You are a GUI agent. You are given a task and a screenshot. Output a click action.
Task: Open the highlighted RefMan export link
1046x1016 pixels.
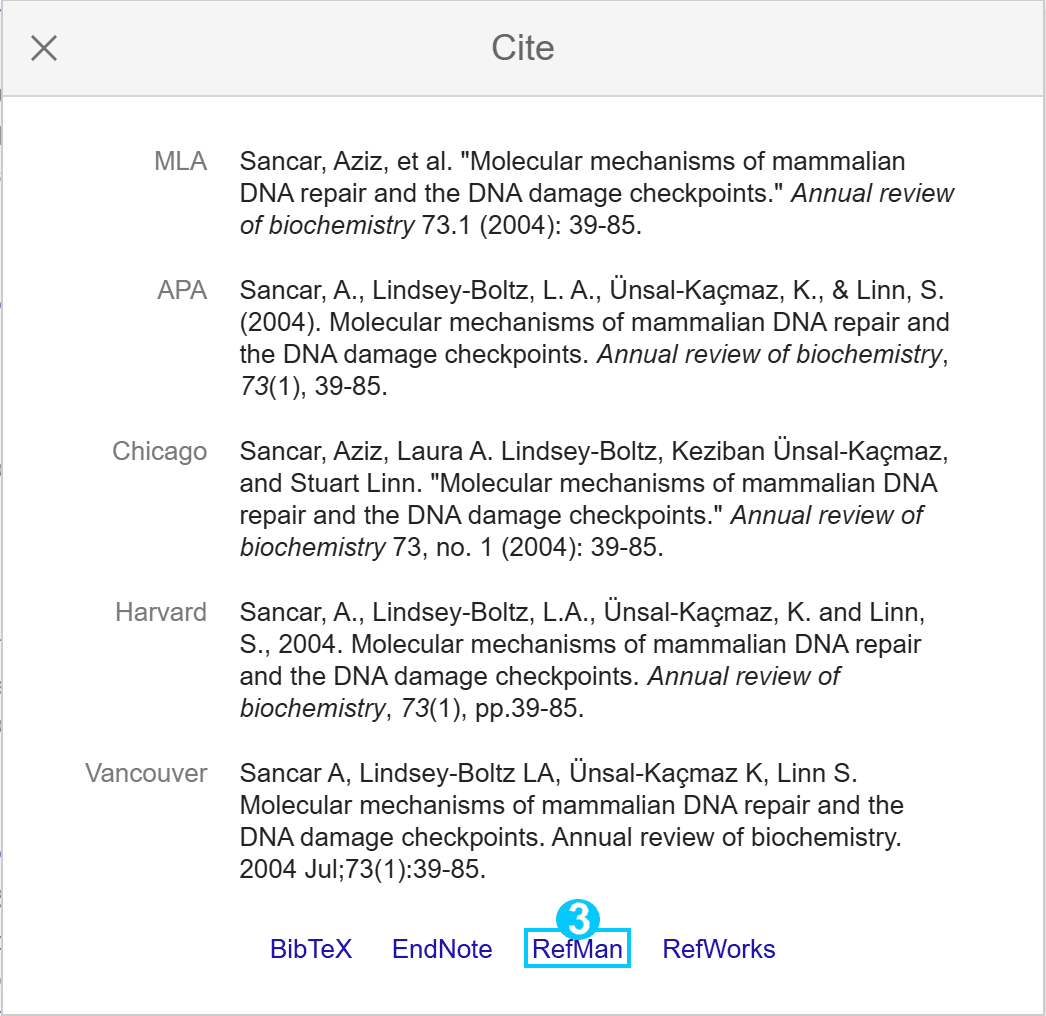tap(577, 949)
